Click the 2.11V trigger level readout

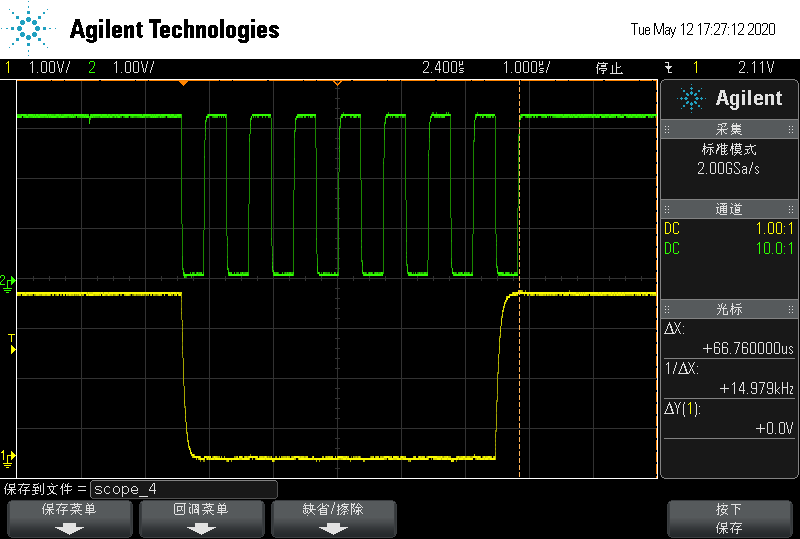(756, 67)
